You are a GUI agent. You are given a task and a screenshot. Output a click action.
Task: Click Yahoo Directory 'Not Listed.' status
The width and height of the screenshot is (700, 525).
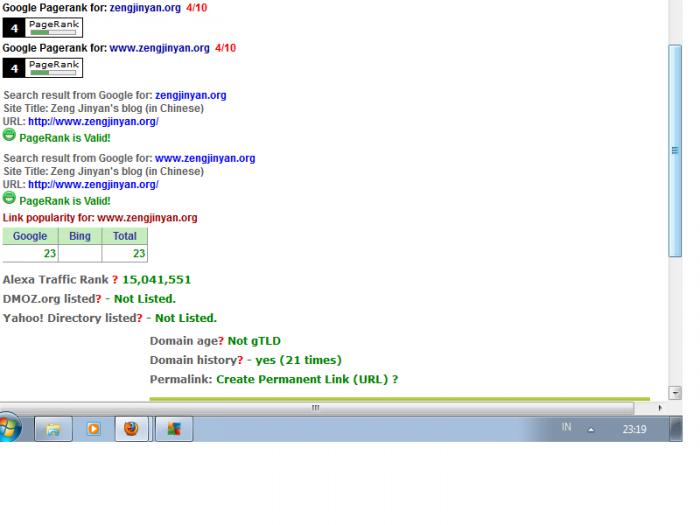tap(186, 318)
